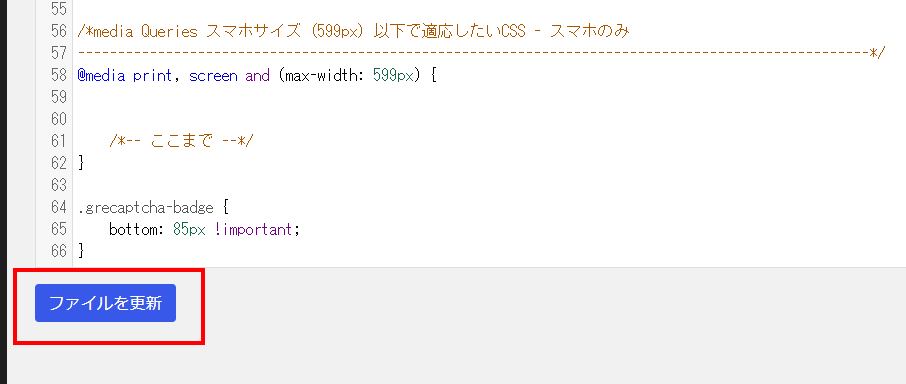Select line number 58 in gutter
This screenshot has width=906, height=384.
(58, 75)
